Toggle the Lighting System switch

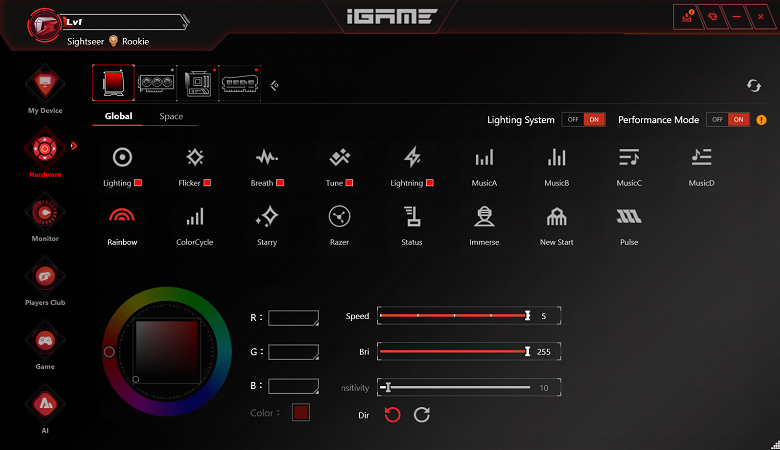[x=583, y=120]
